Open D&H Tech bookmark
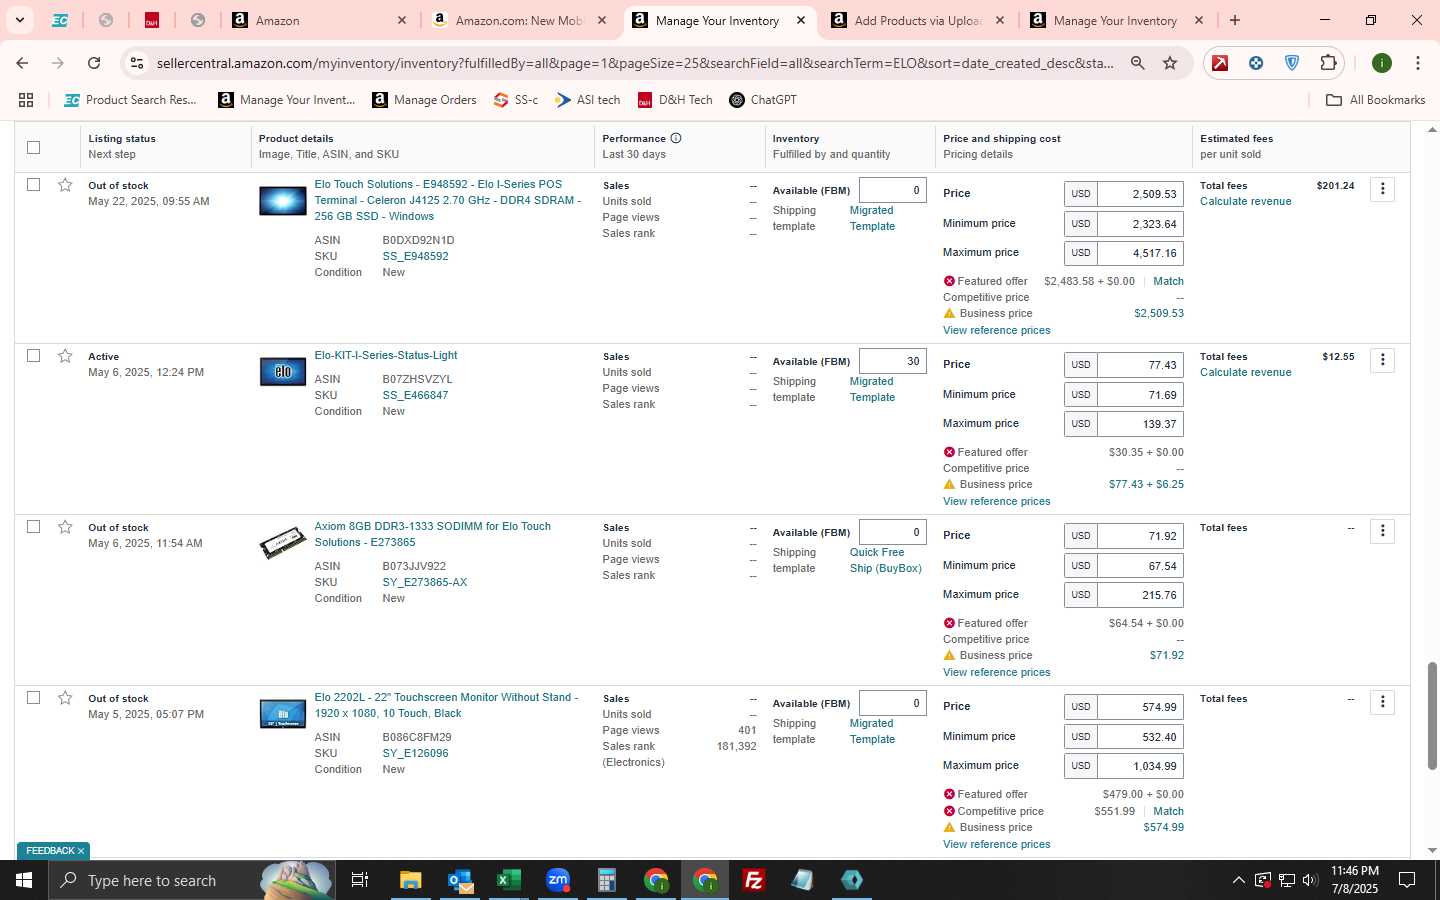 [675, 100]
